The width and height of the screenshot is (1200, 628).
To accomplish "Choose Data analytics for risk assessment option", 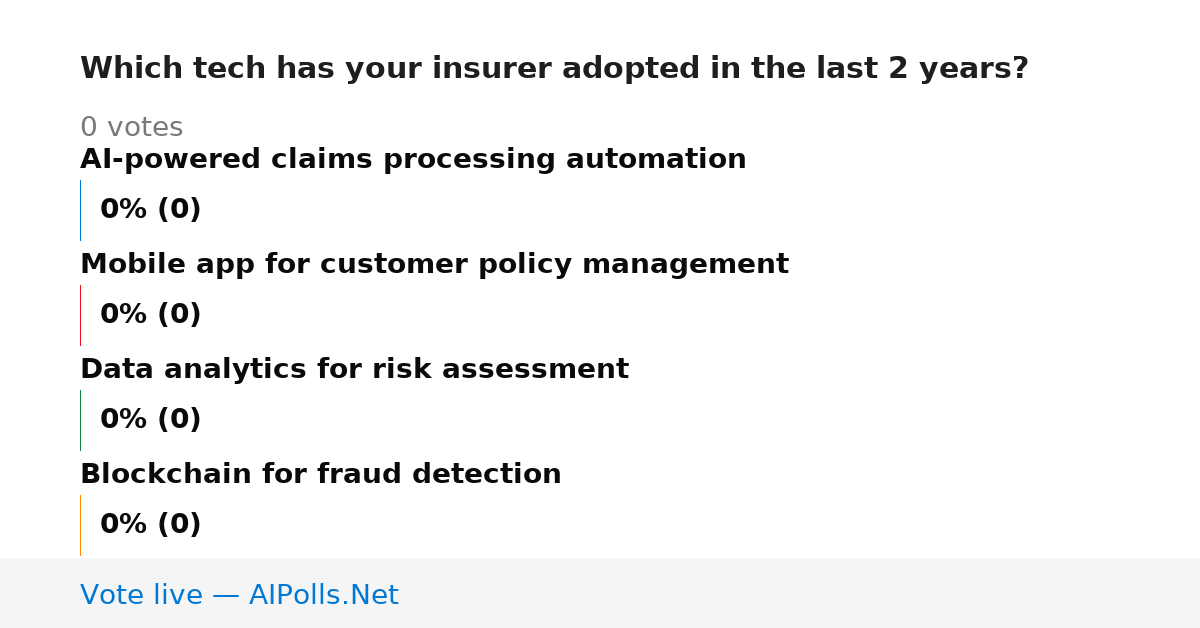I will coord(354,370).
